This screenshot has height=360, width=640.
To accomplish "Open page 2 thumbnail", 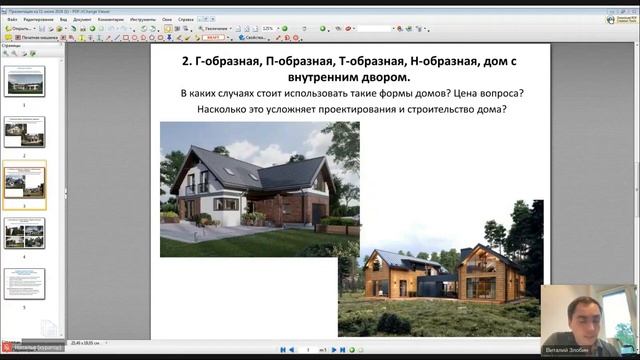I will [x=24, y=132].
